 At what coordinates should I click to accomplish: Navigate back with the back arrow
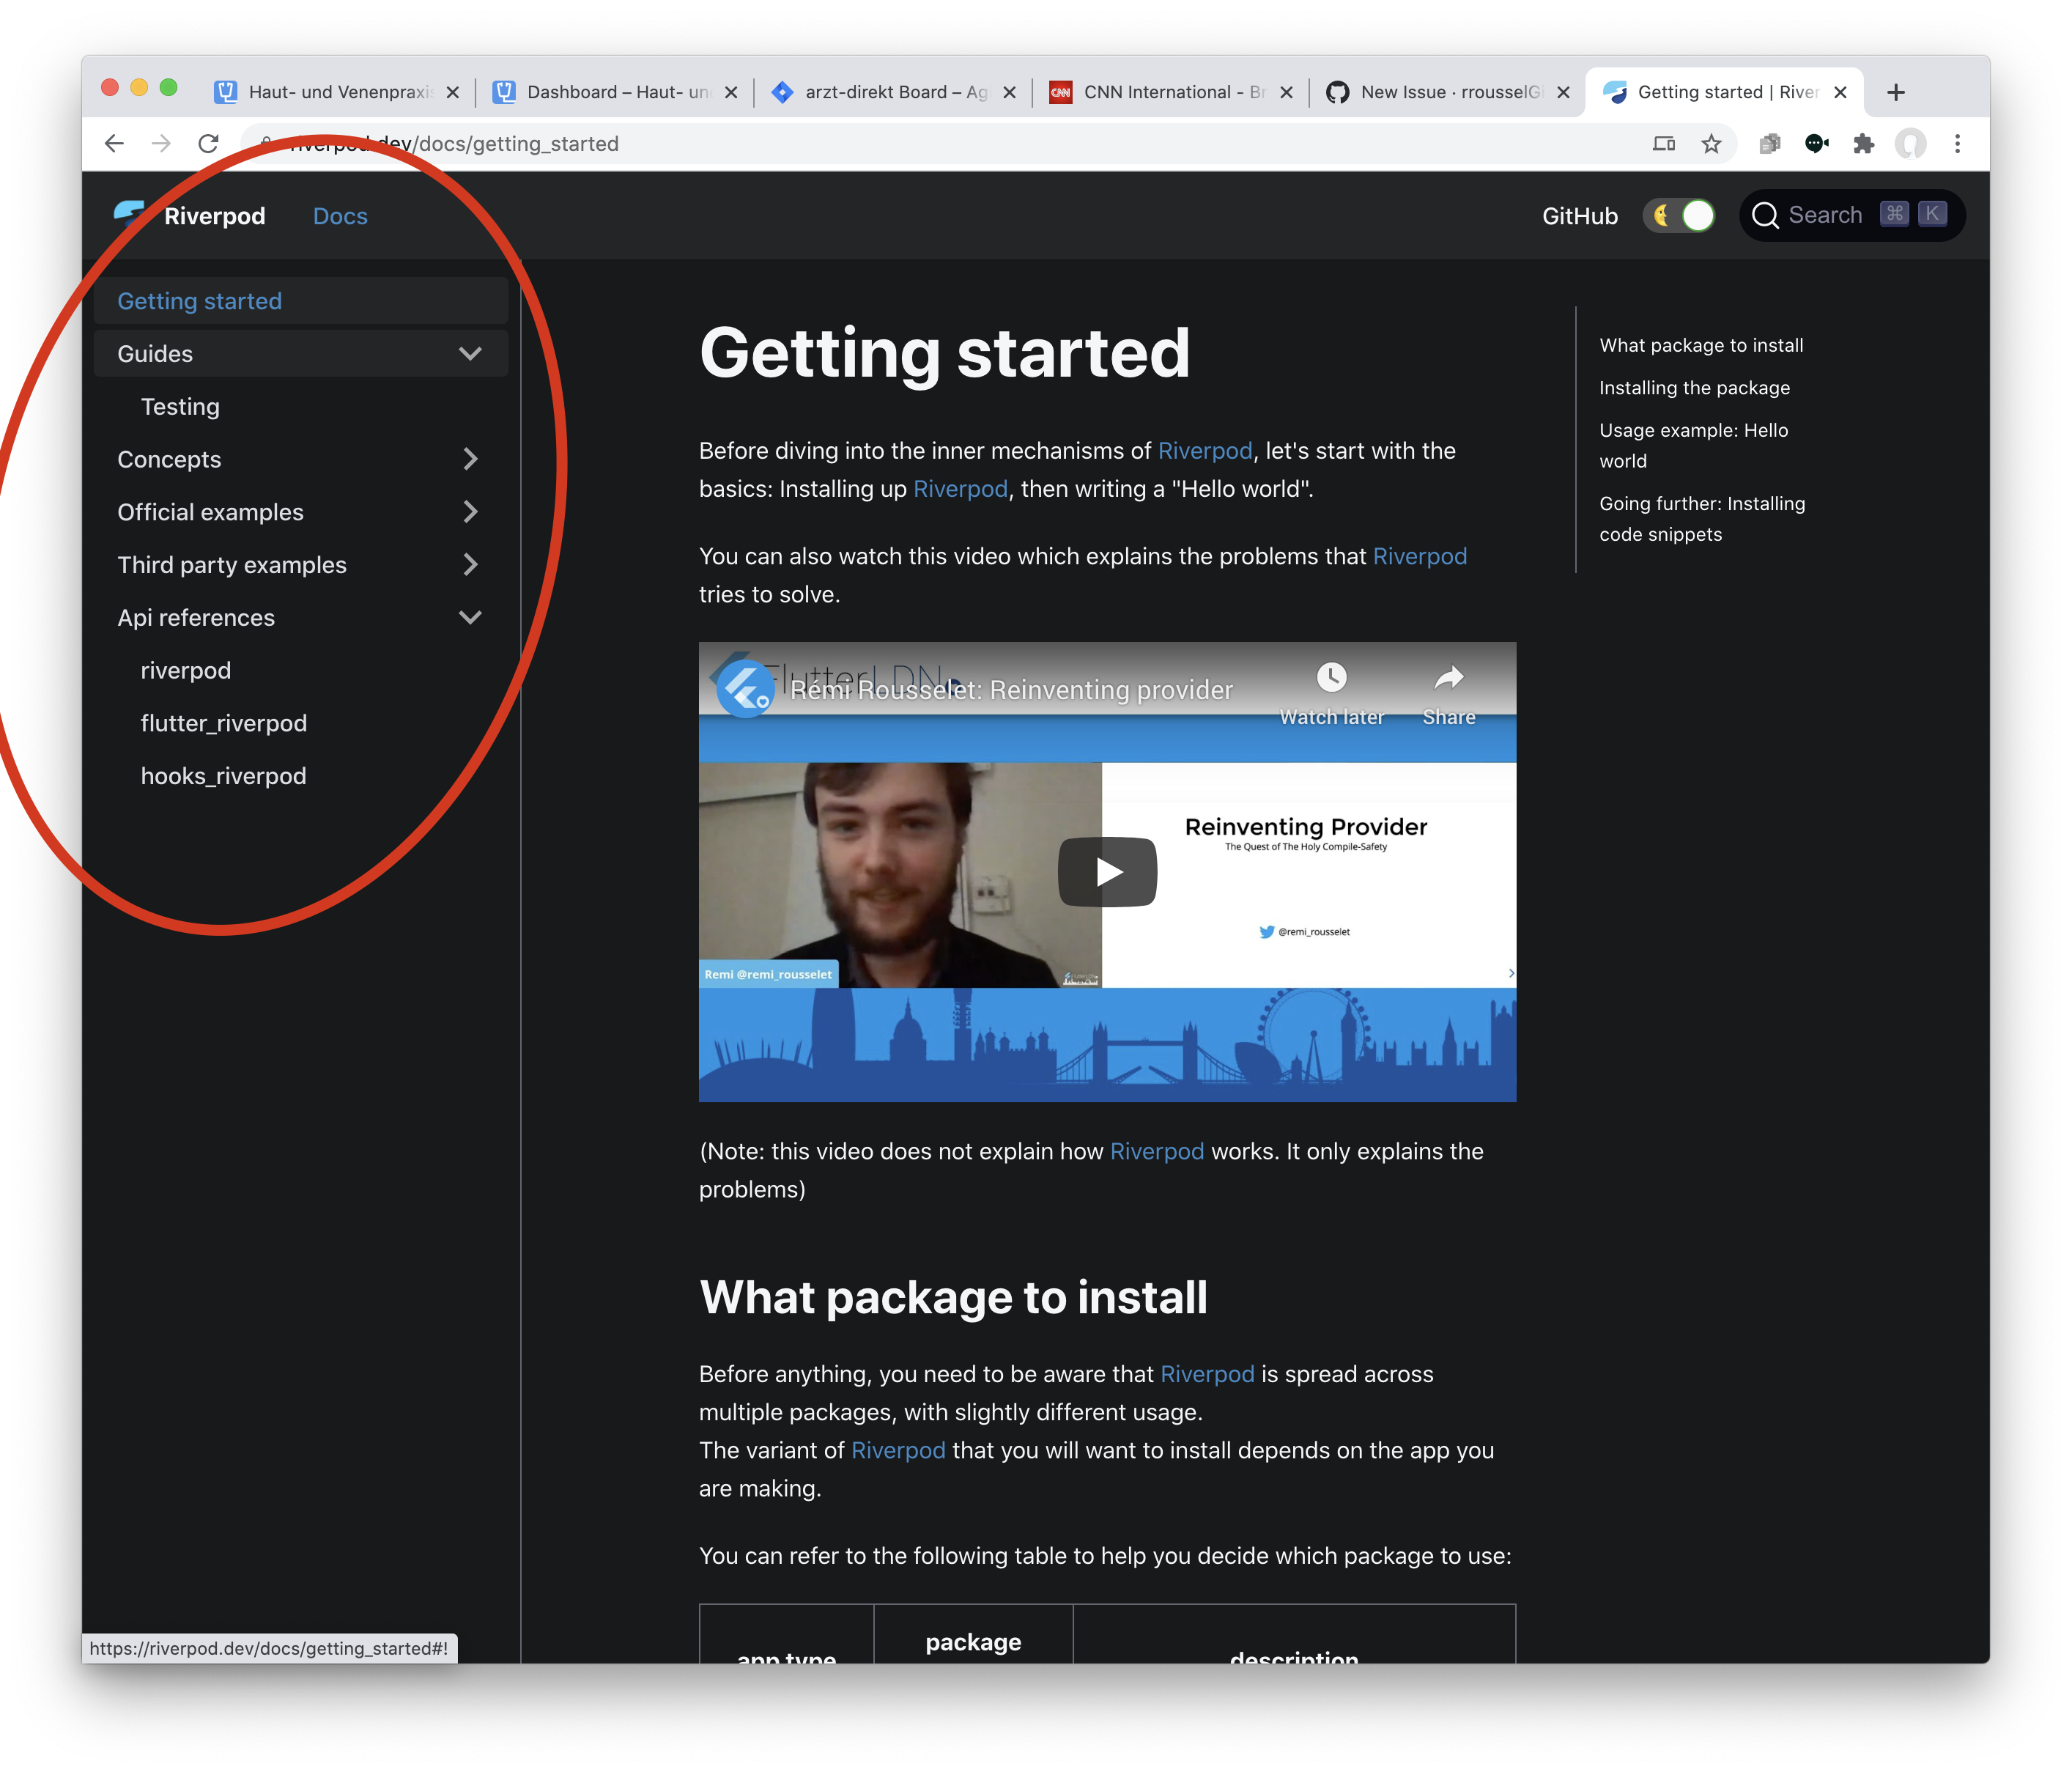(x=114, y=143)
